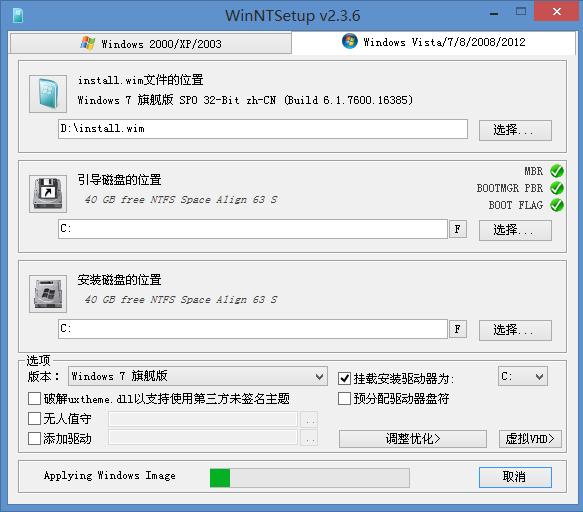
Task: Click the Windows XP flag tab icon
Action: click(x=88, y=43)
